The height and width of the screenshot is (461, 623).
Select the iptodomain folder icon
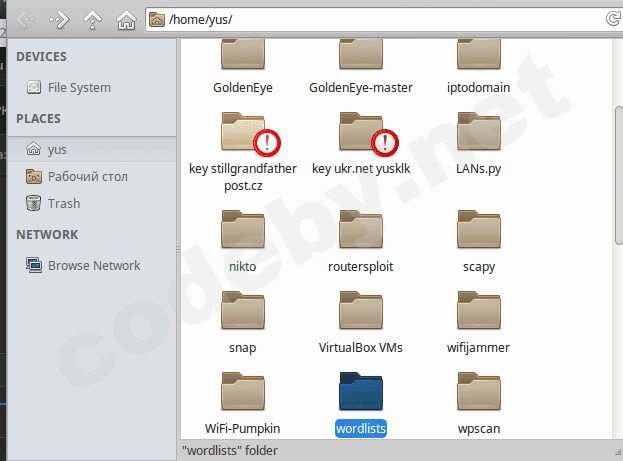[479, 54]
